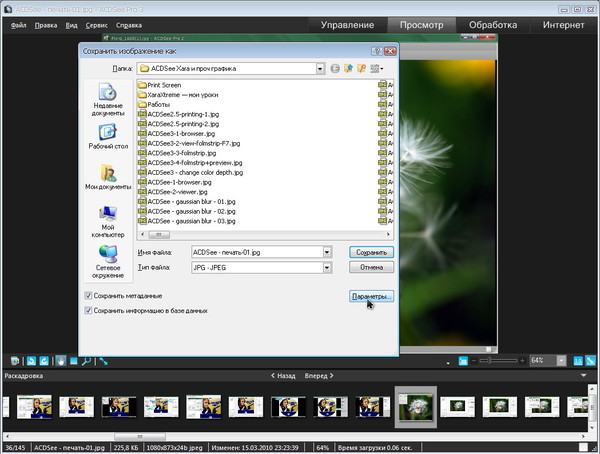The width and height of the screenshot is (600, 454).
Task: Go back to previous folder in dialog
Action: tap(335, 69)
